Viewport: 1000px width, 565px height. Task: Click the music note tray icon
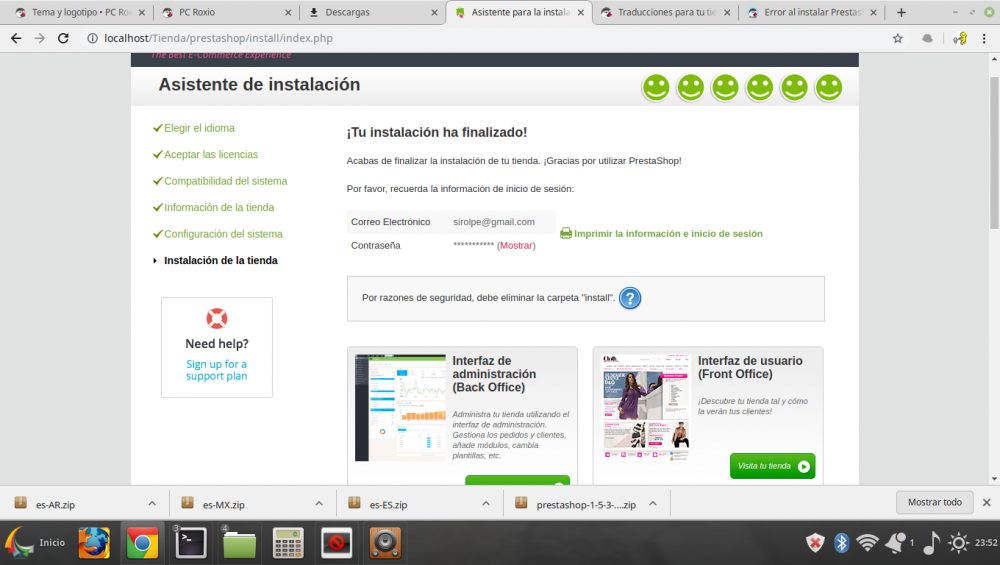tap(931, 543)
